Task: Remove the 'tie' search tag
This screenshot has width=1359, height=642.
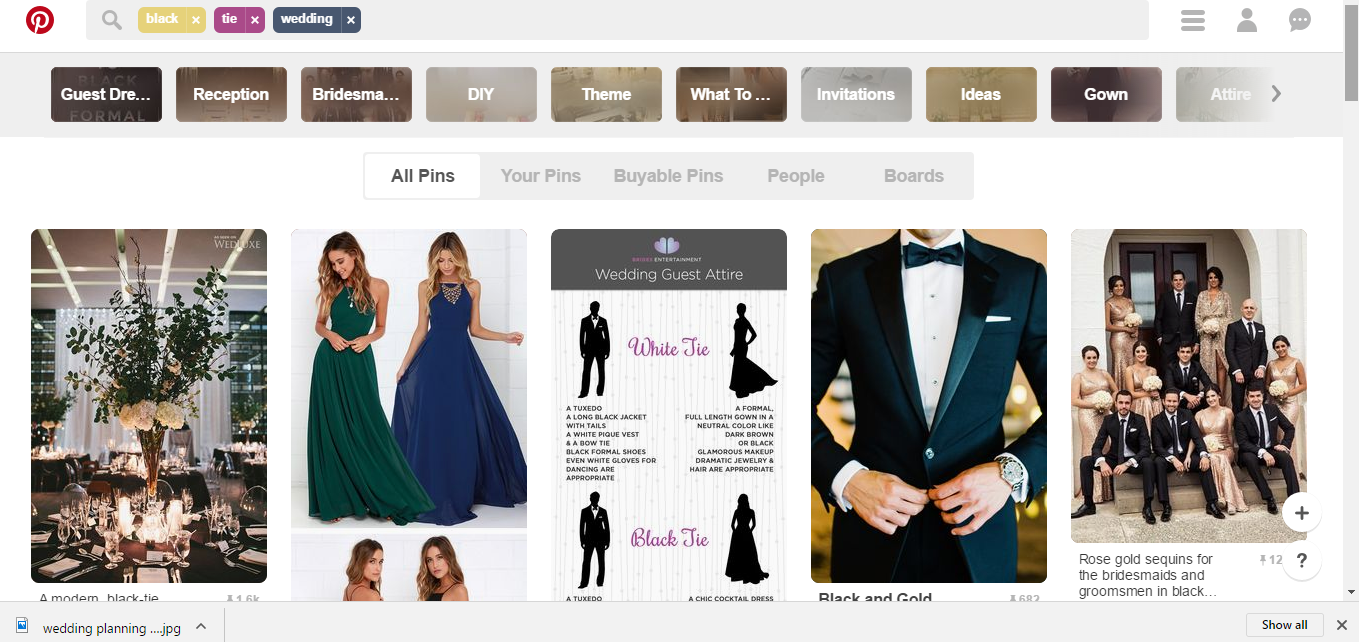Action: coord(255,20)
